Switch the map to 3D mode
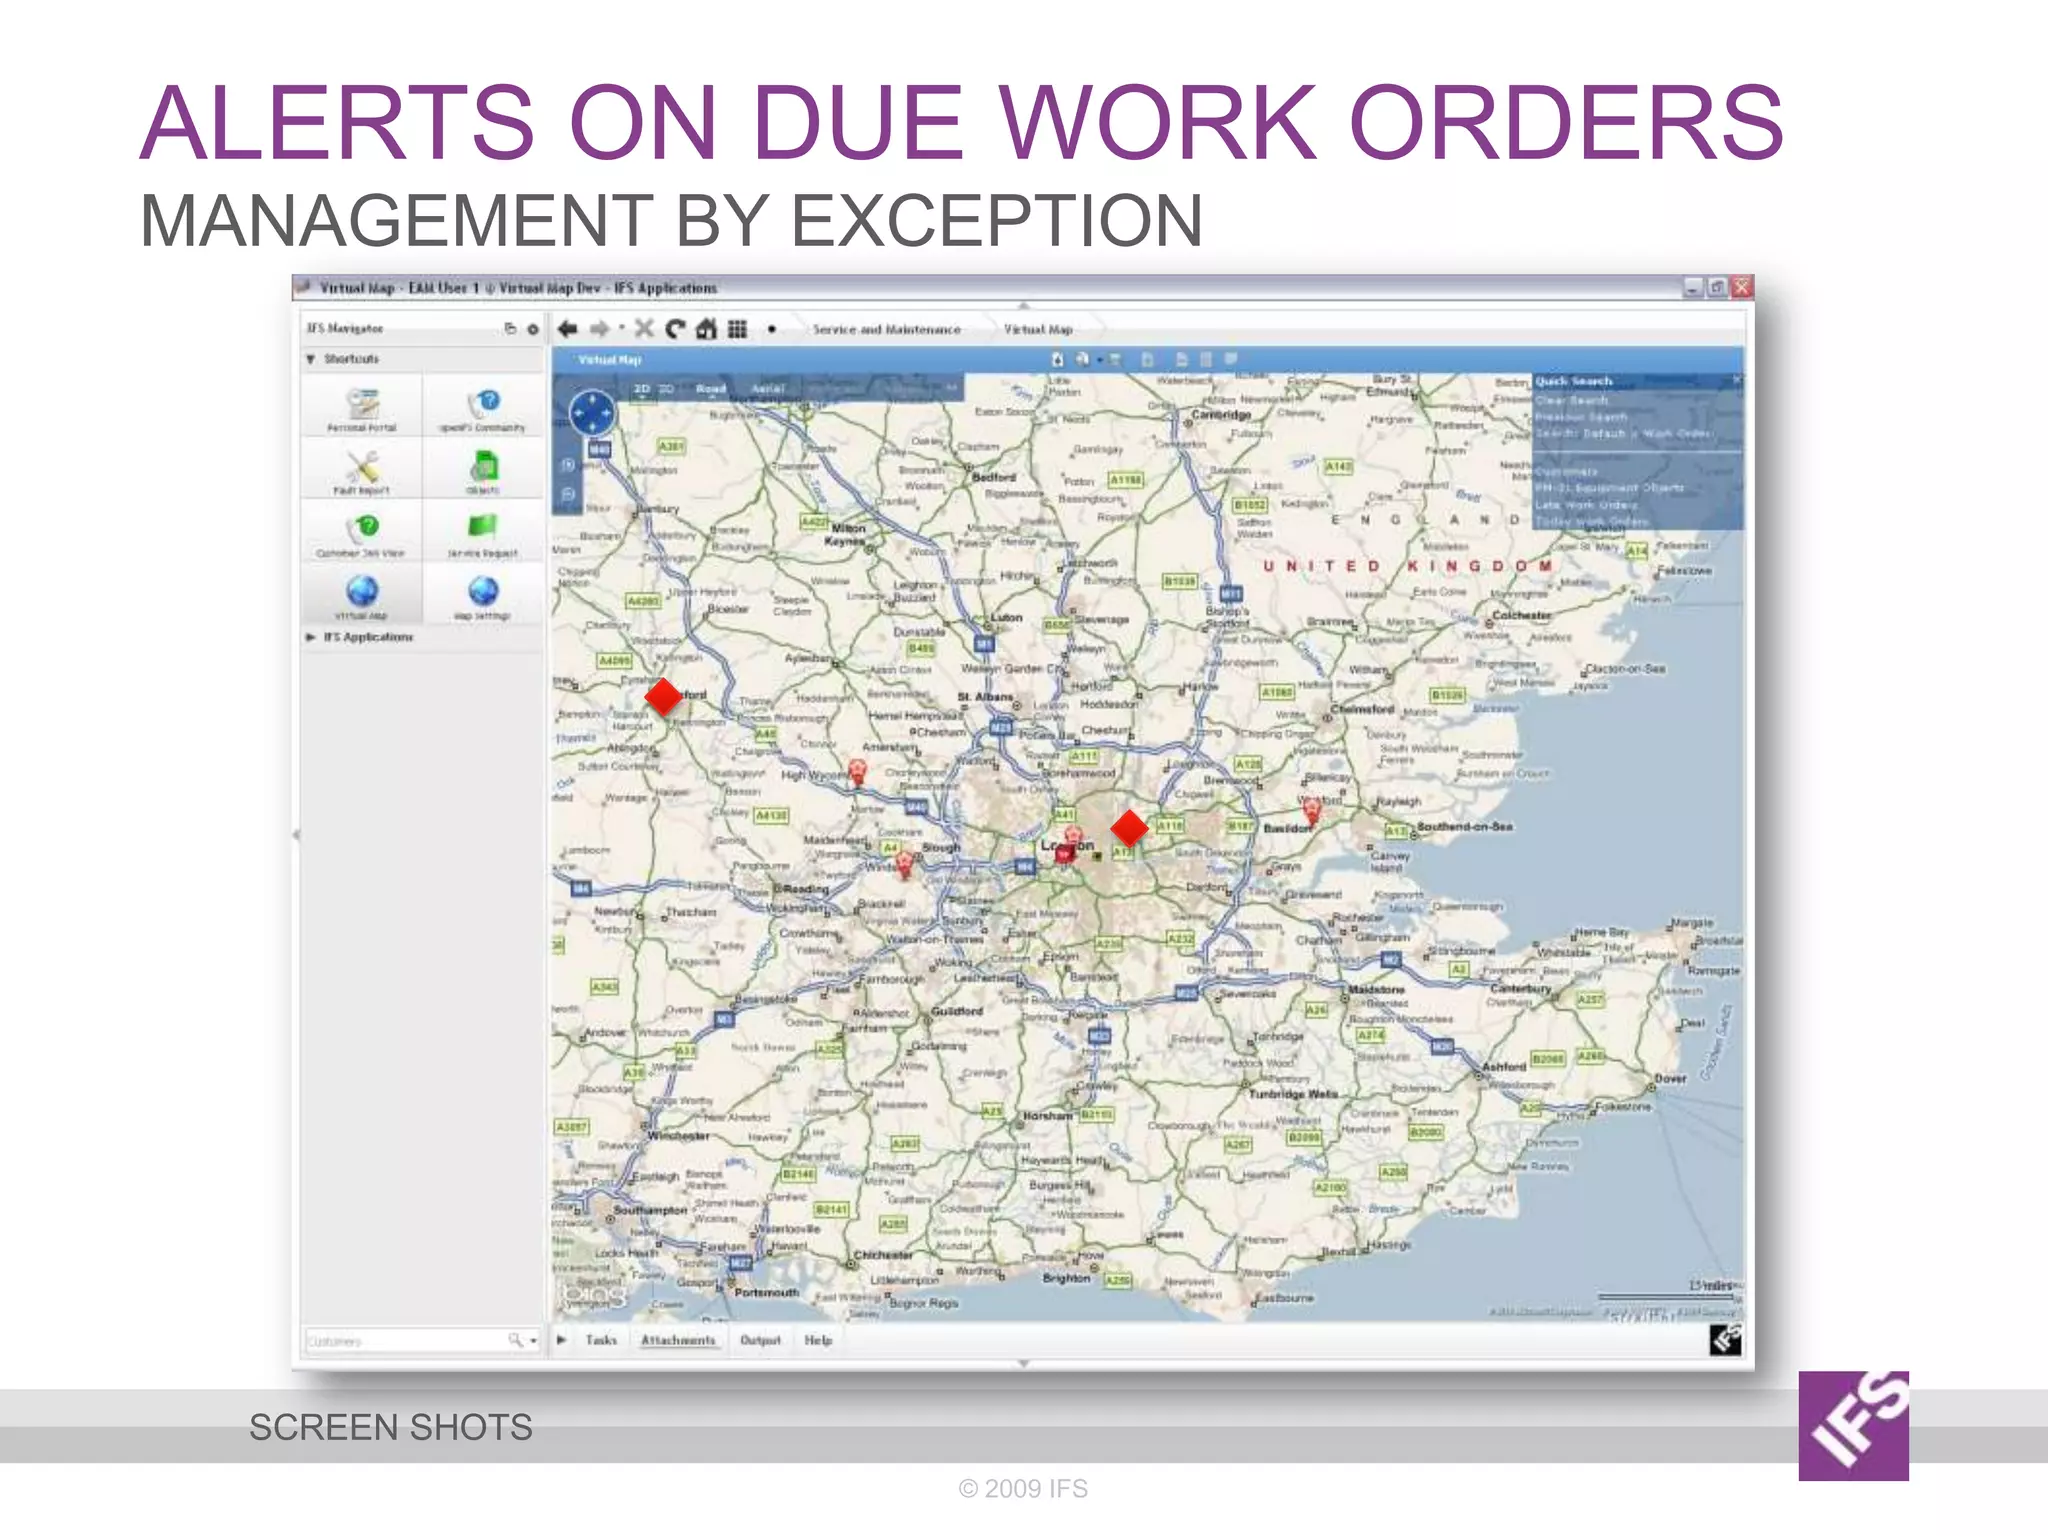The height and width of the screenshot is (1536, 2048). coord(666,388)
